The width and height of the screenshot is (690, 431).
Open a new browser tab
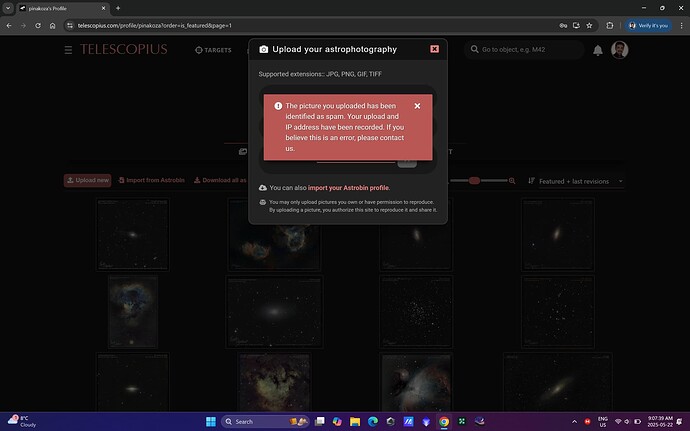(118, 8)
